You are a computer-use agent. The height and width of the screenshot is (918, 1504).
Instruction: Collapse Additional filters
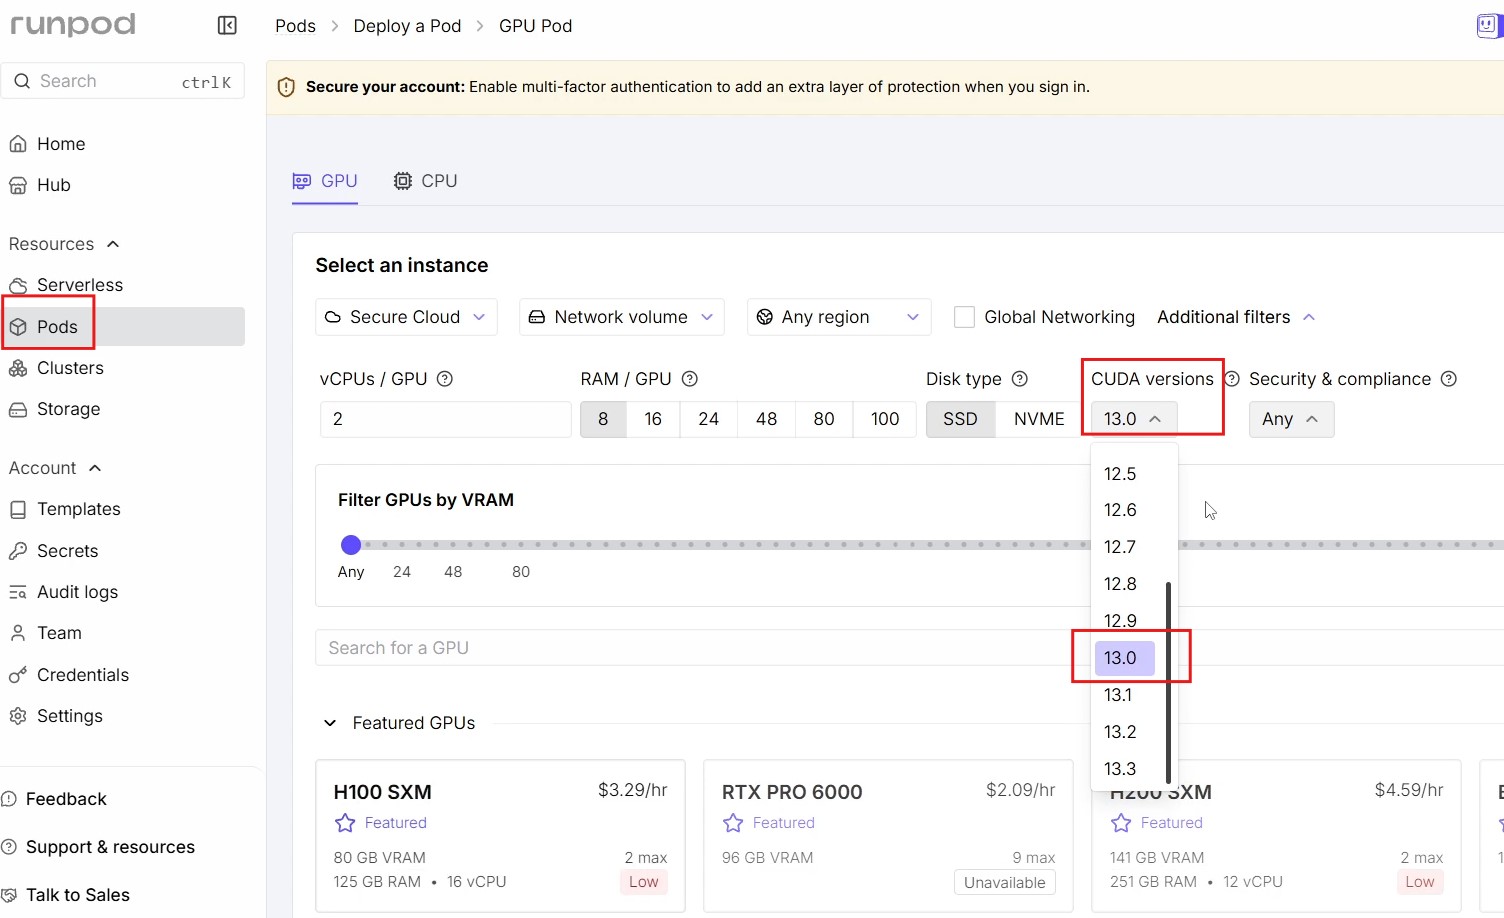coord(1236,317)
